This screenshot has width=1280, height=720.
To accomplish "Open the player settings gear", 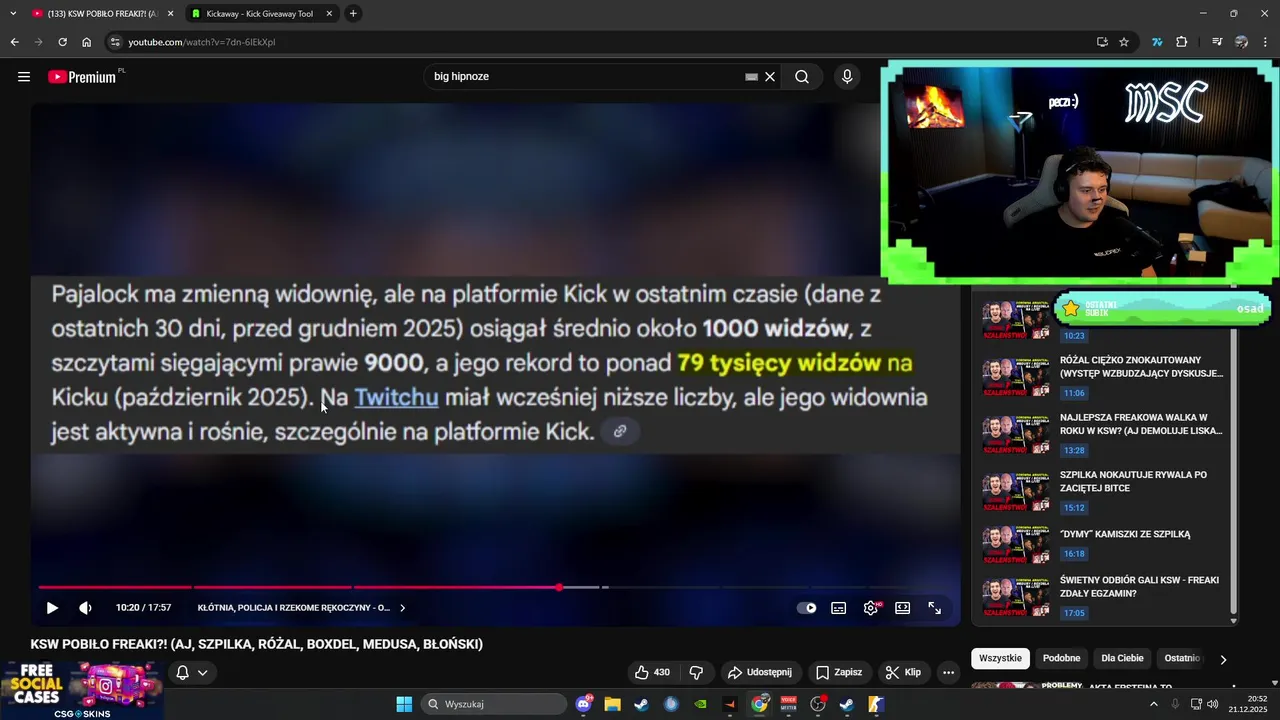I will (x=871, y=608).
